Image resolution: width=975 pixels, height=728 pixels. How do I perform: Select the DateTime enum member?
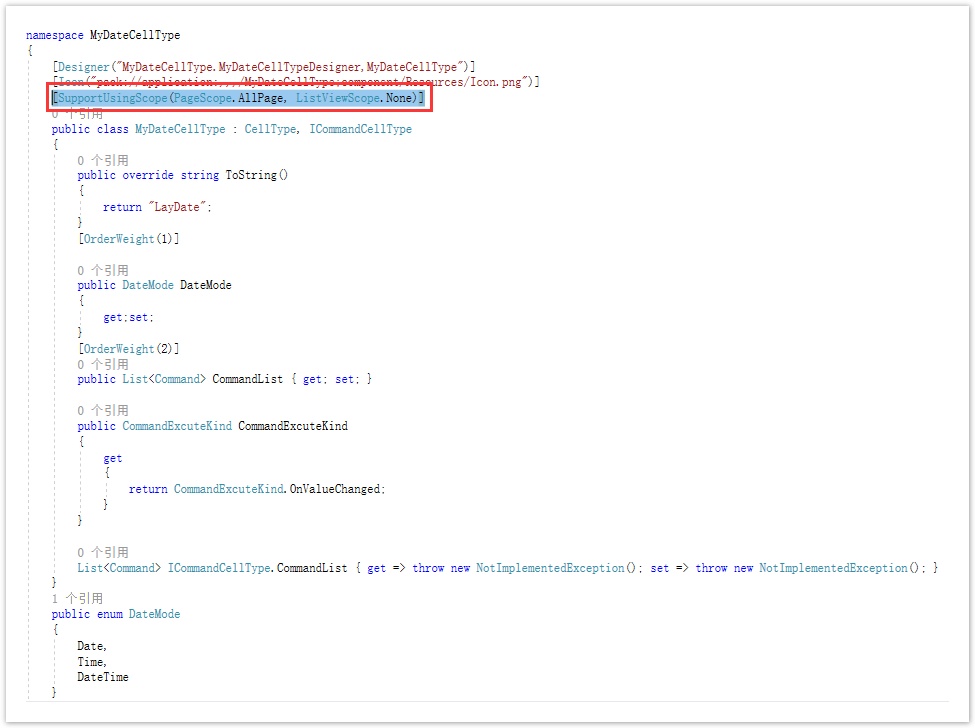coord(103,677)
